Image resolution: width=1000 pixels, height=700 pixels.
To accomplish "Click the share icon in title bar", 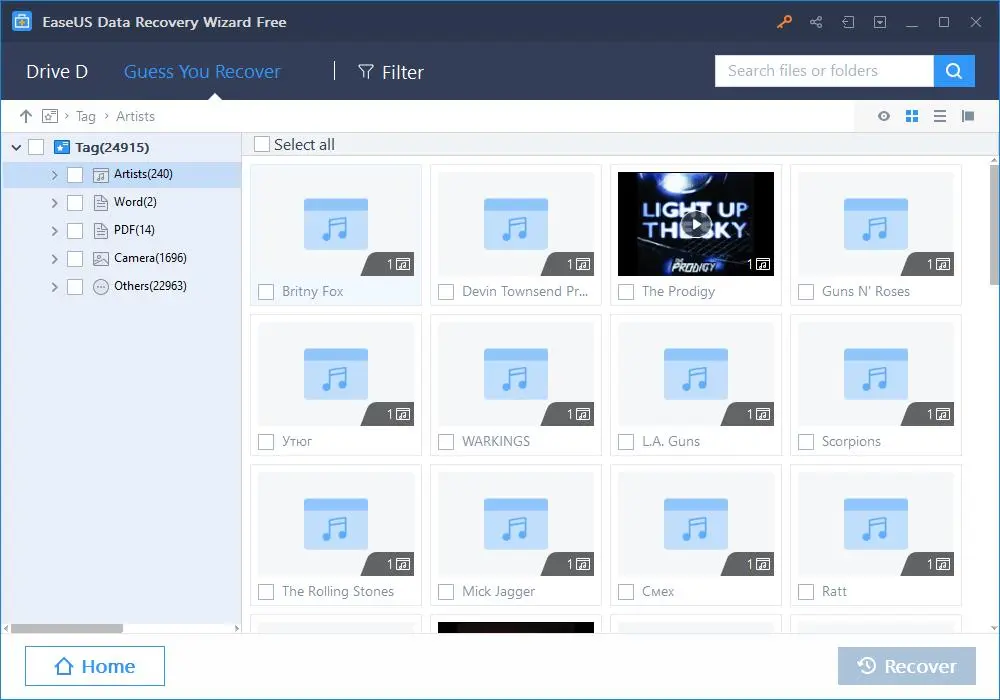I will [816, 22].
